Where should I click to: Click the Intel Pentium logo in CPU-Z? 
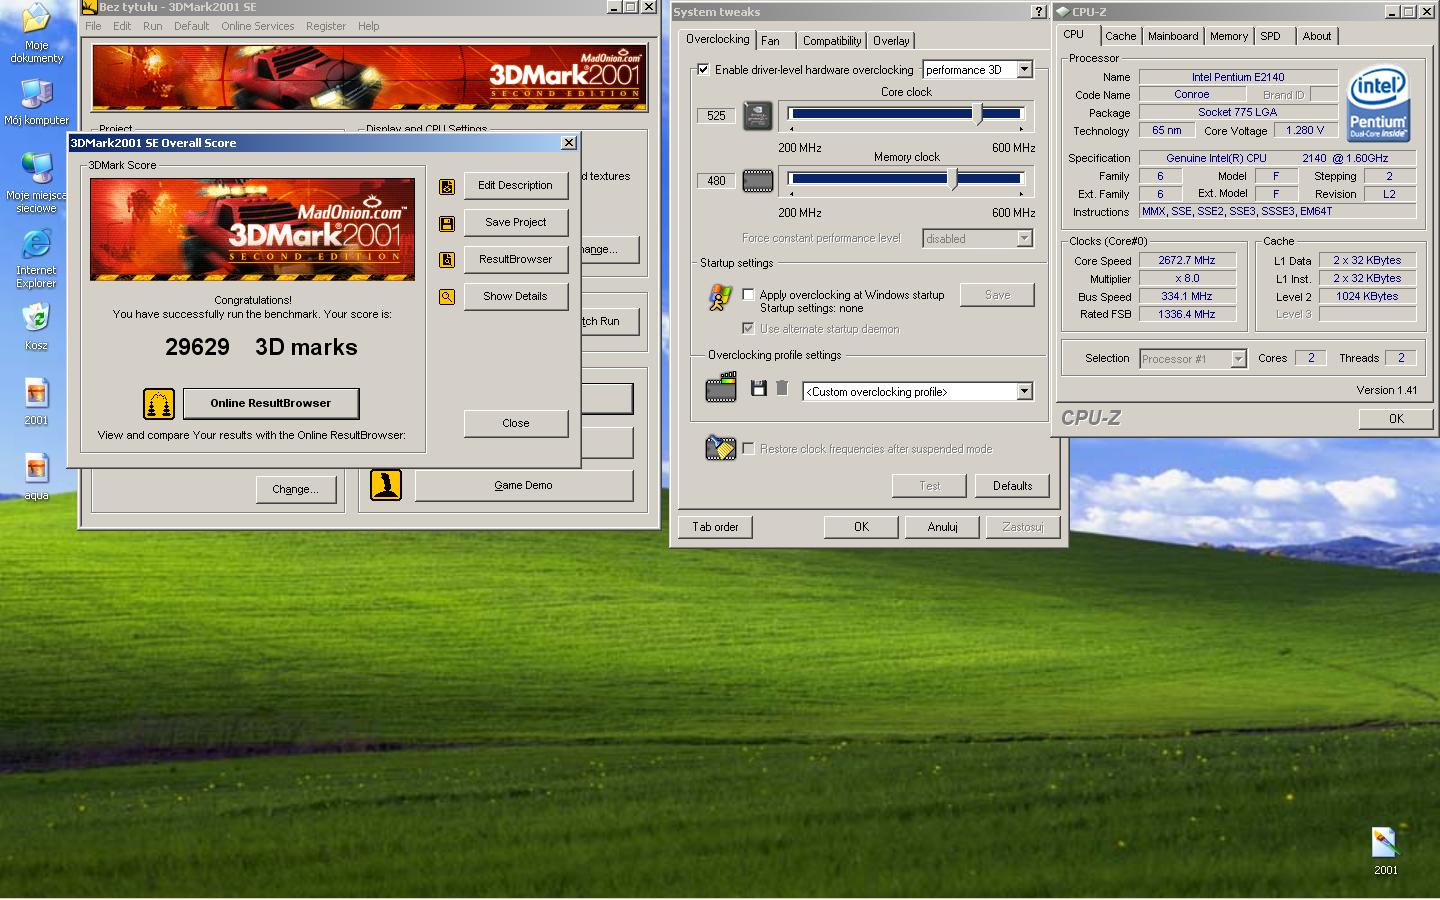point(1378,104)
